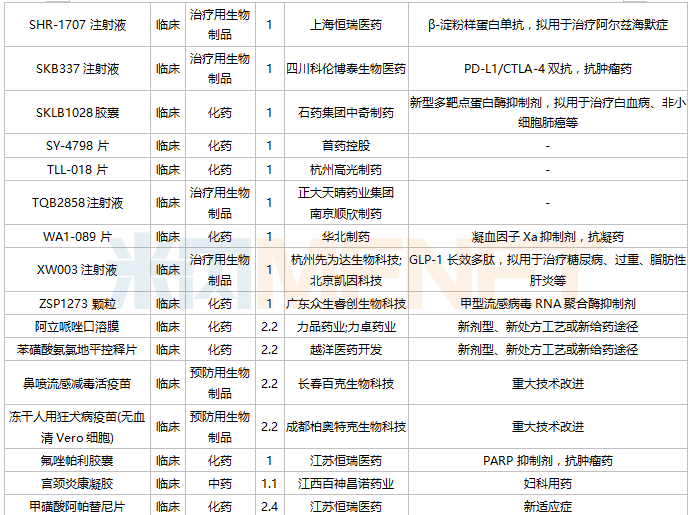
Task: Click '江苏恒瑞医药' in the 氟唑帕利胶囊 row
Action: pyautogui.click(x=346, y=460)
